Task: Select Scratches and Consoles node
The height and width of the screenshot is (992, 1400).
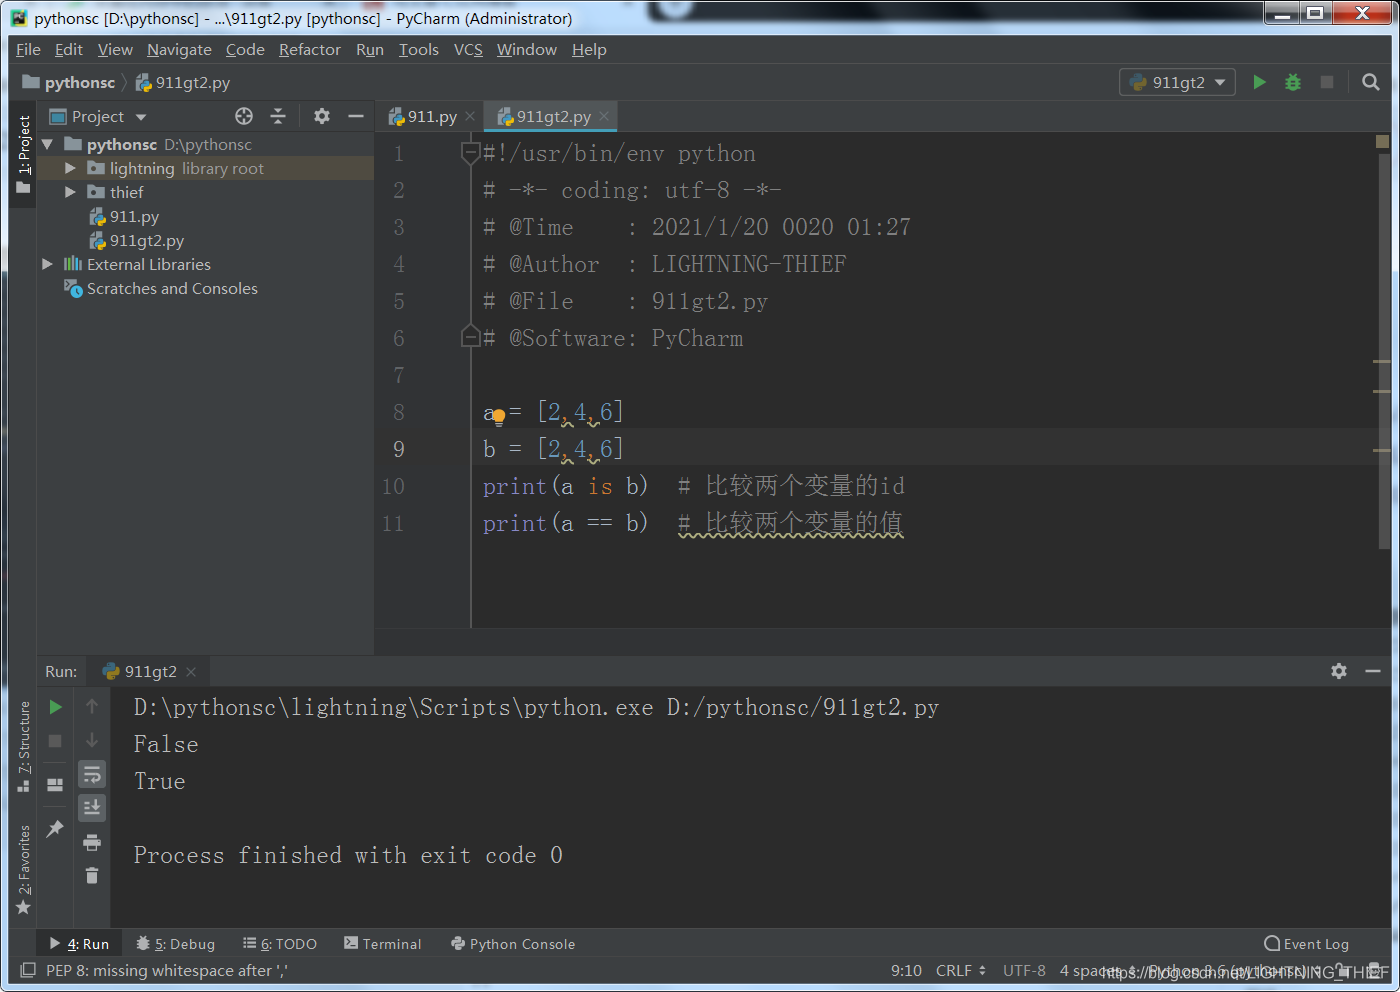Action: [172, 288]
